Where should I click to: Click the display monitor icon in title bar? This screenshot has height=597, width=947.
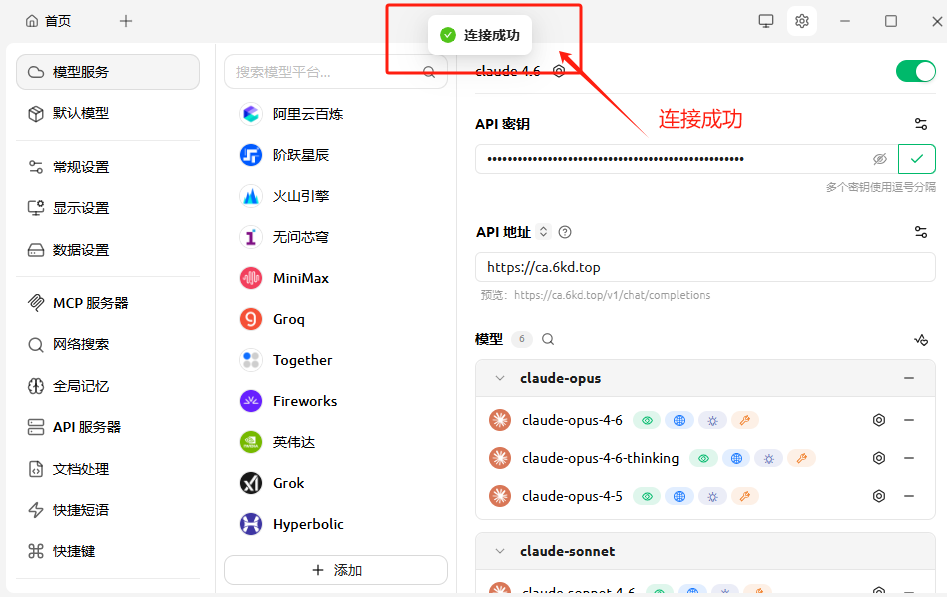(x=766, y=21)
